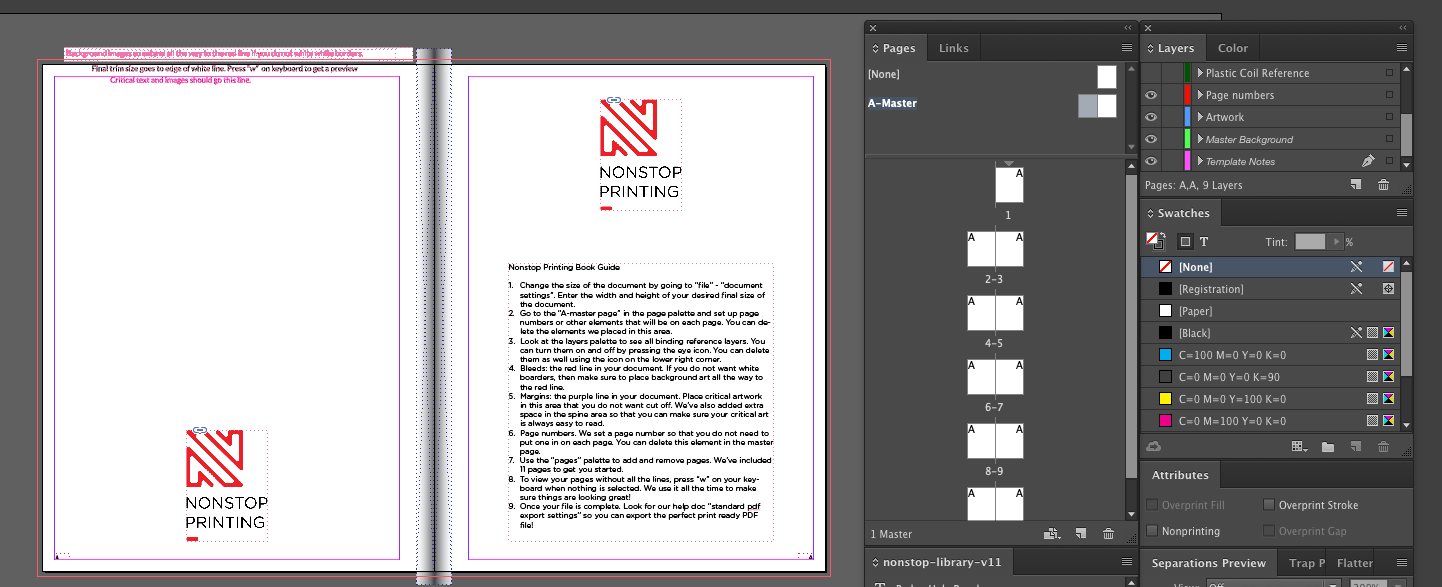This screenshot has width=1442, height=587.
Task: Open the Layers panel menu icon
Action: (1402, 48)
